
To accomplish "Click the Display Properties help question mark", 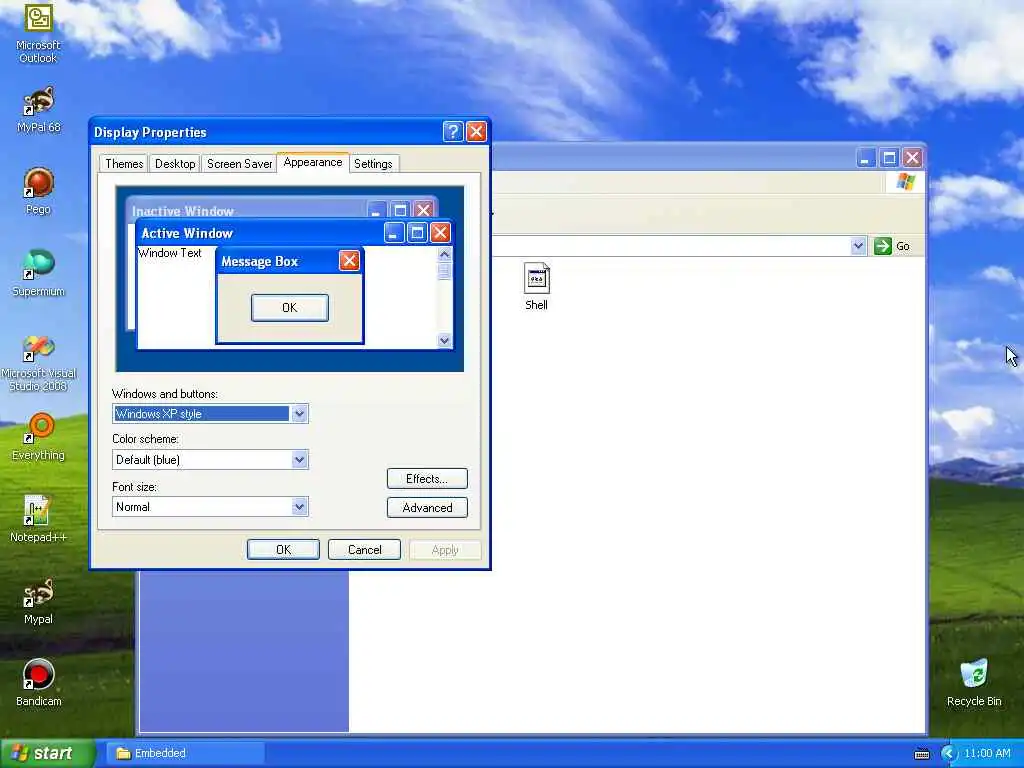I will point(453,132).
